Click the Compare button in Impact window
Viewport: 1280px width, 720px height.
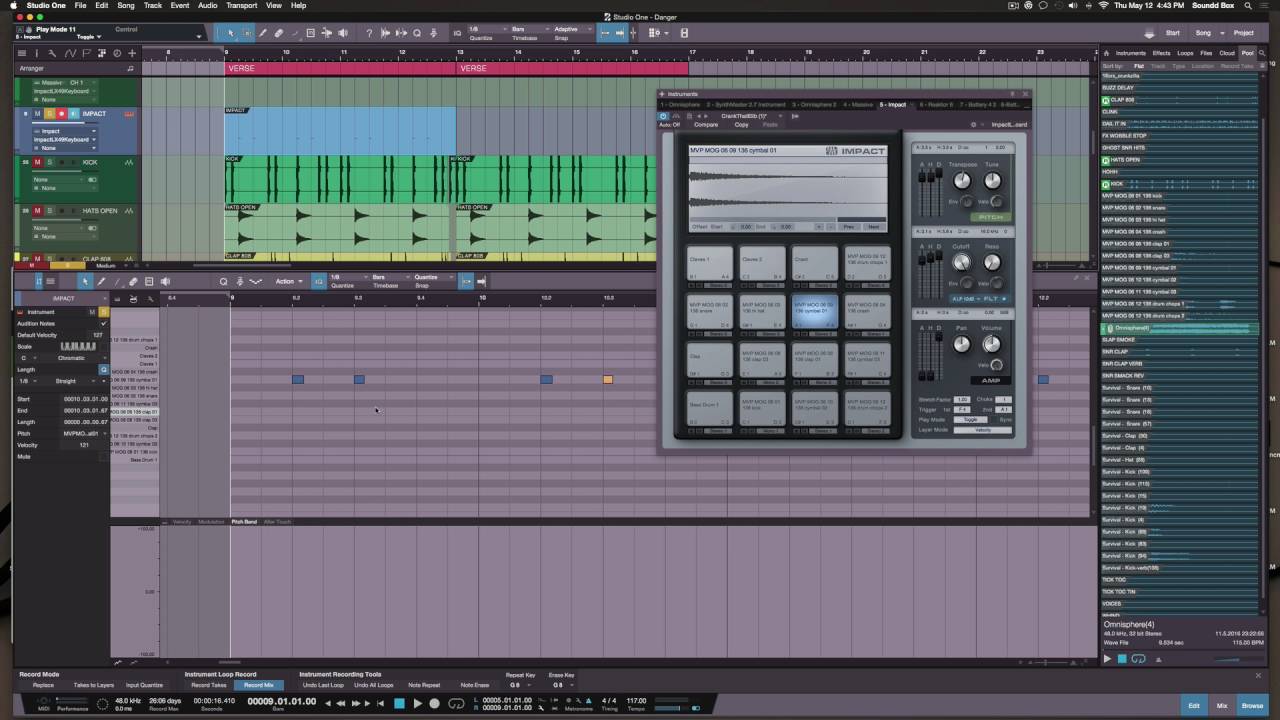pyautogui.click(x=706, y=125)
